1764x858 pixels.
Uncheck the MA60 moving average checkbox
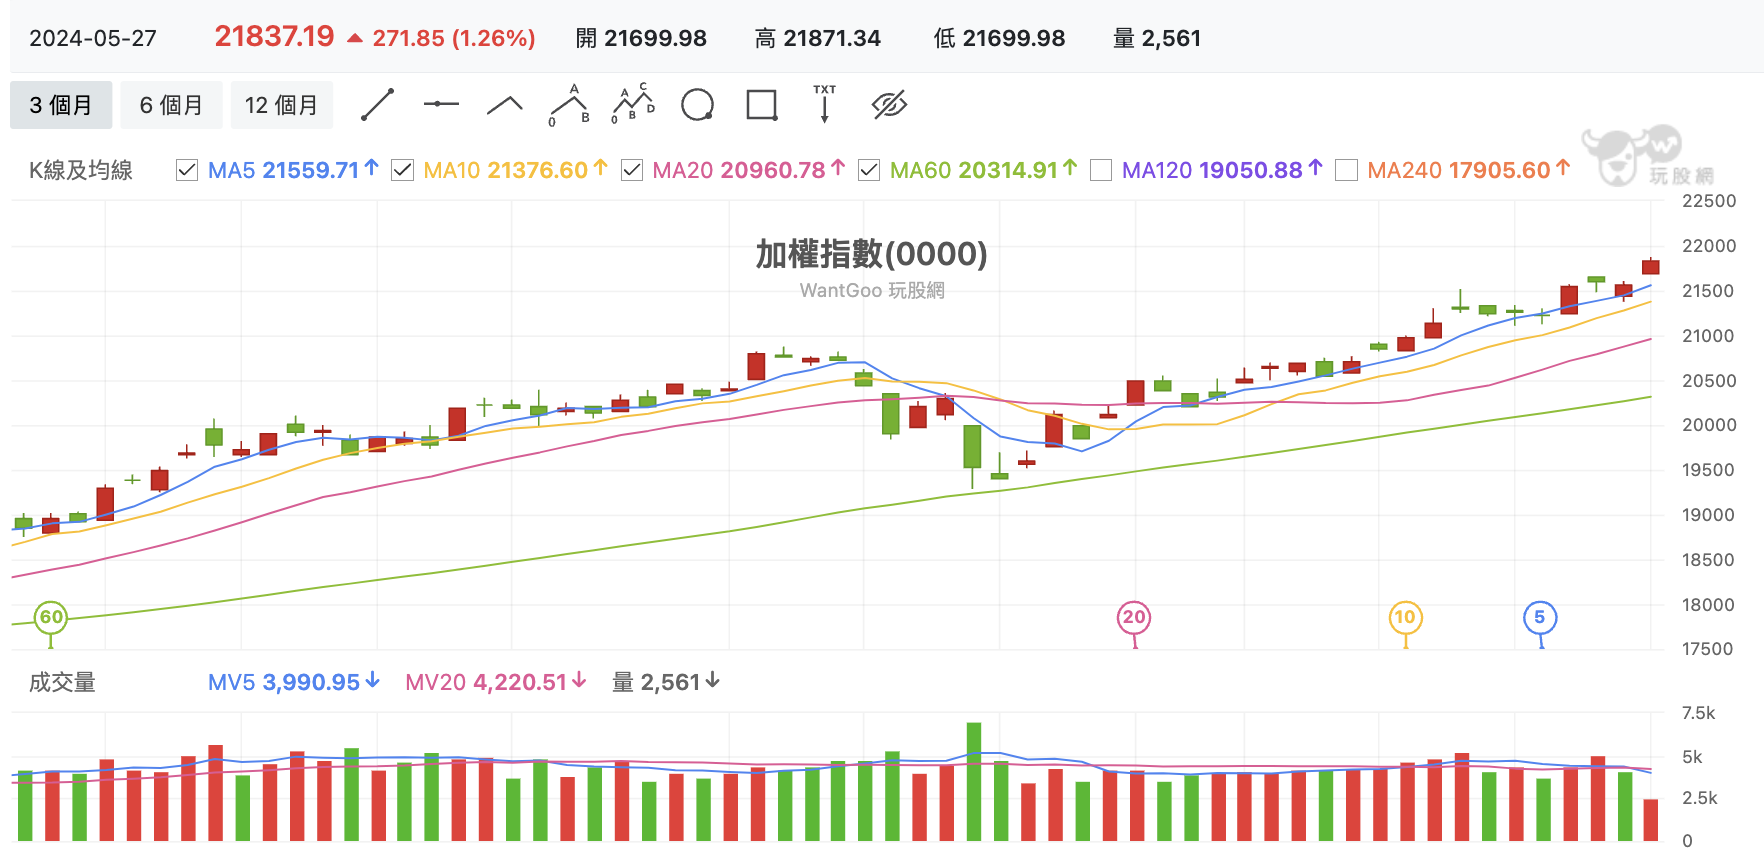(x=869, y=170)
